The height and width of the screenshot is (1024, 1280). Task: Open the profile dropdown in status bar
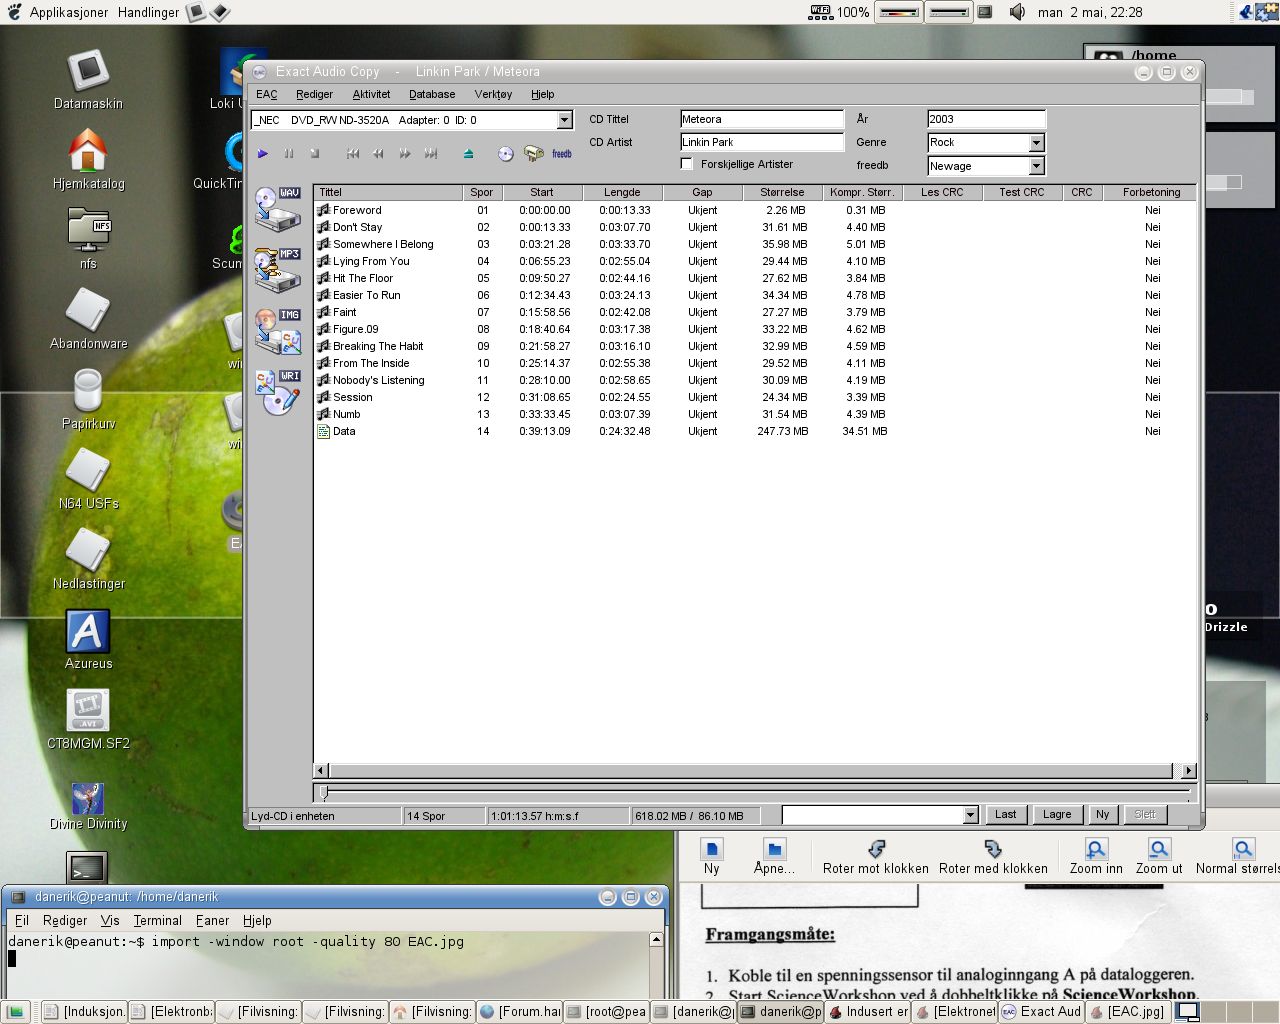(x=970, y=815)
